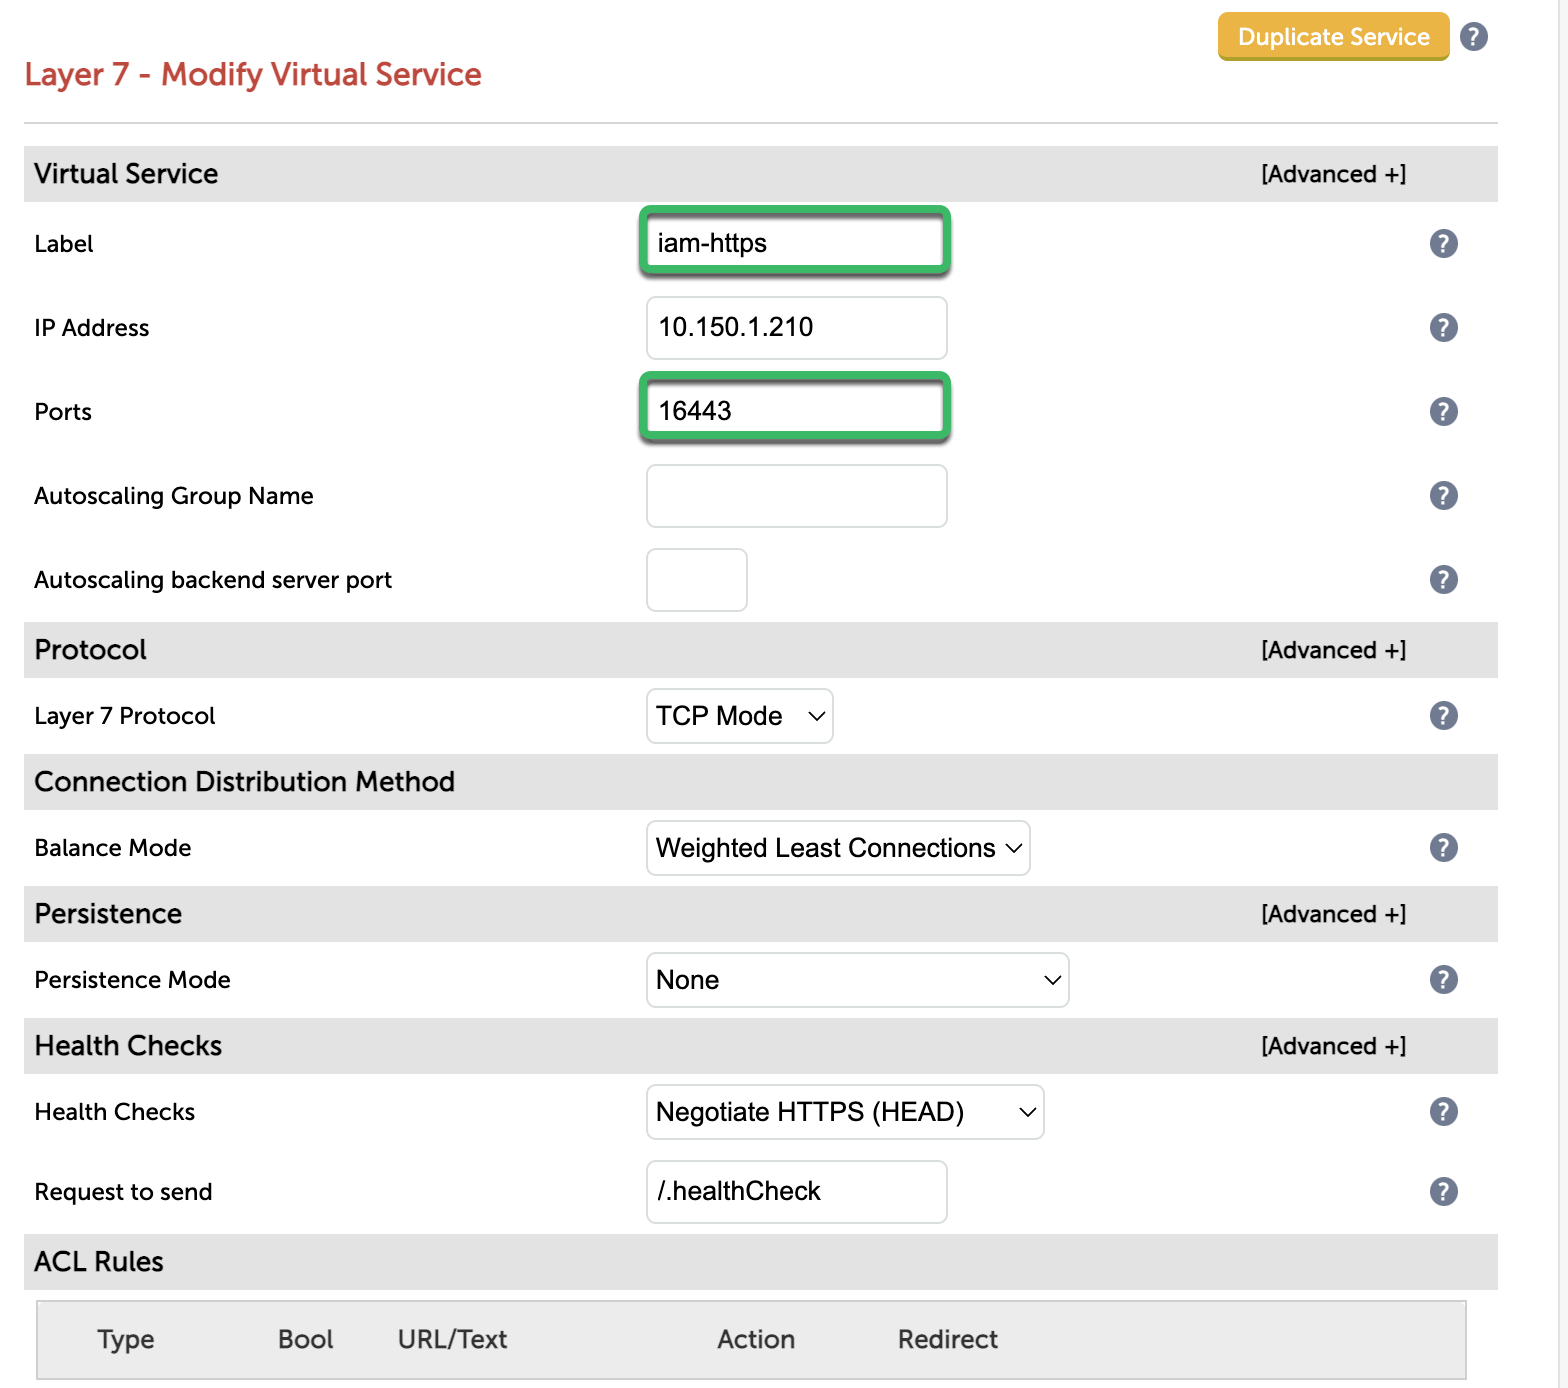The height and width of the screenshot is (1388, 1568).
Task: Click the Redirect column header in ACL Rules
Action: point(948,1340)
